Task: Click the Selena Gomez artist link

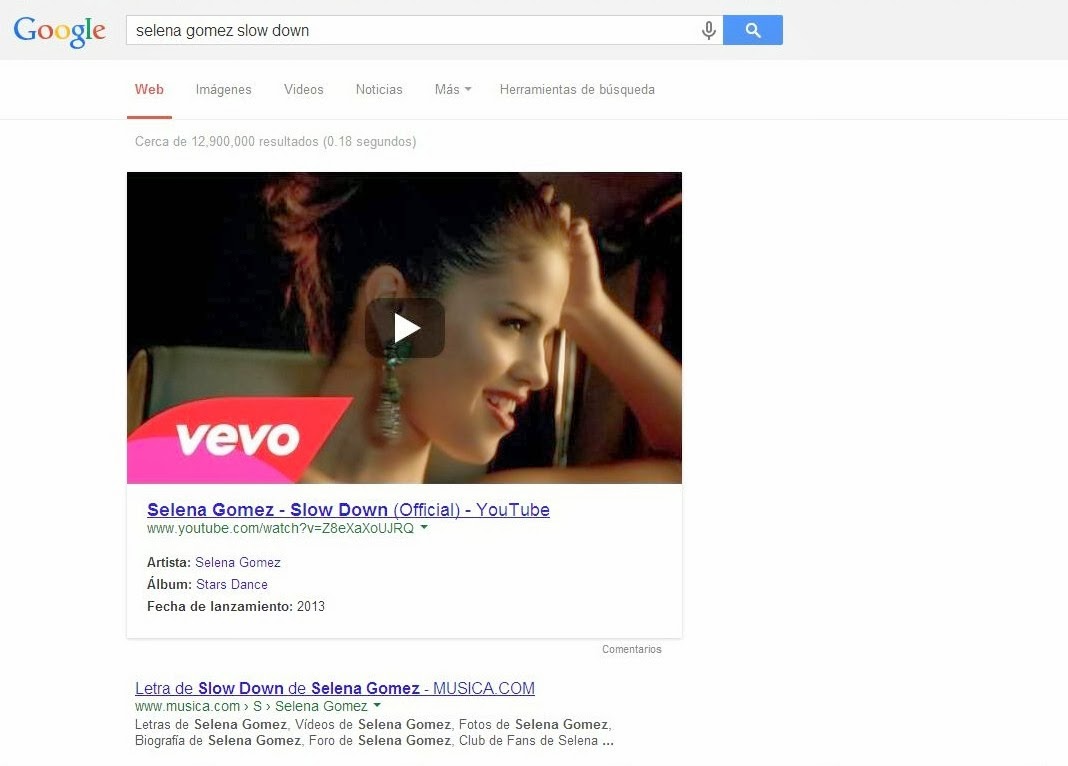Action: 238,562
